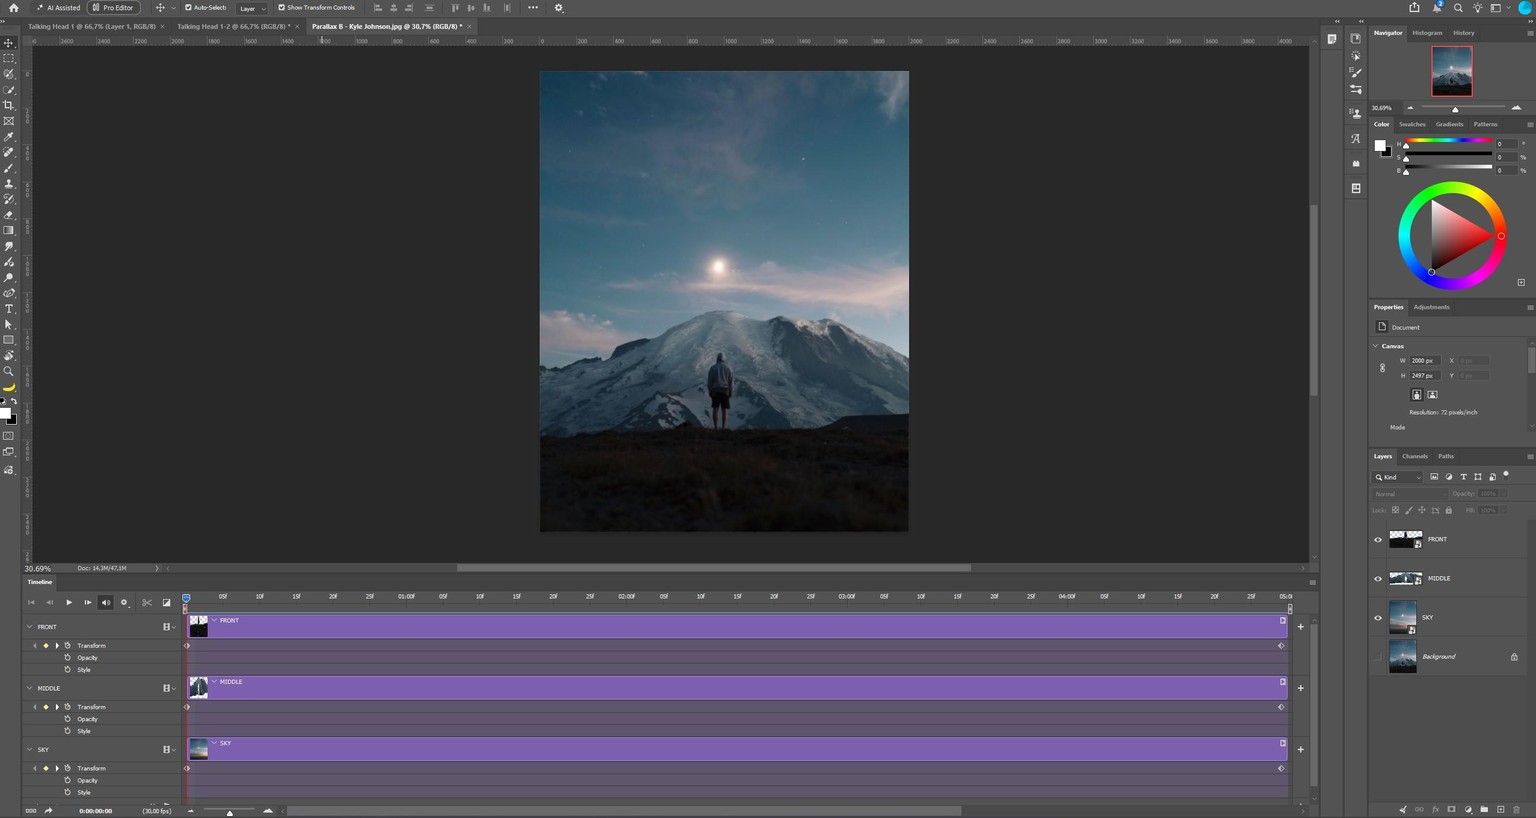Collapse the SKY track in the timeline
This screenshot has height=818, width=1536.
click(29, 749)
